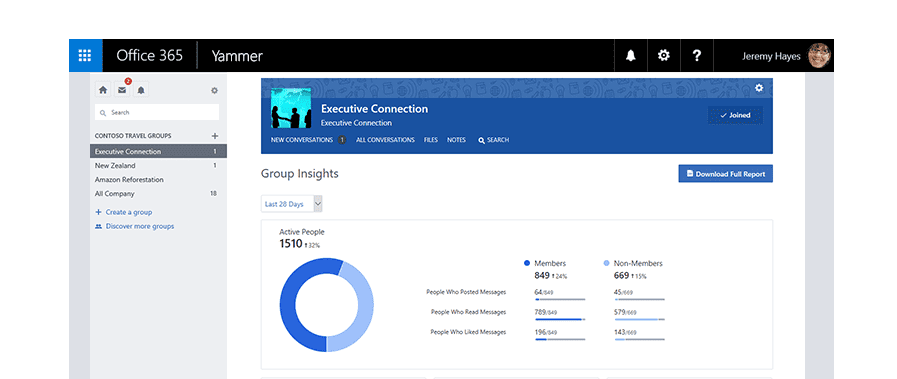
Task: Open the Notes tab
Action: click(x=456, y=140)
